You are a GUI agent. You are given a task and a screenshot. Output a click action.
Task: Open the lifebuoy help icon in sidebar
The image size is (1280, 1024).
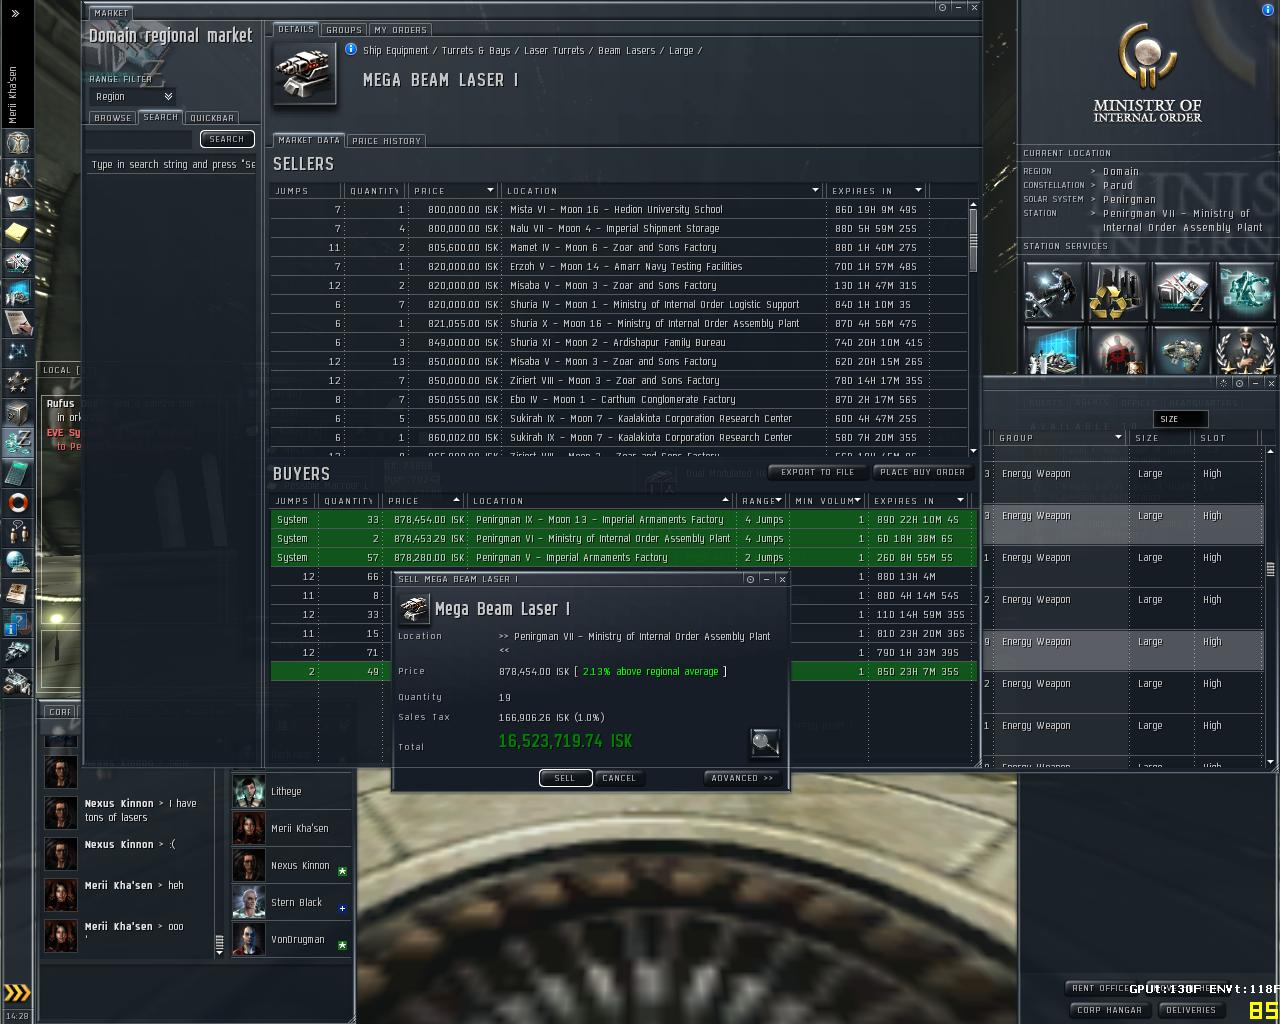point(18,502)
